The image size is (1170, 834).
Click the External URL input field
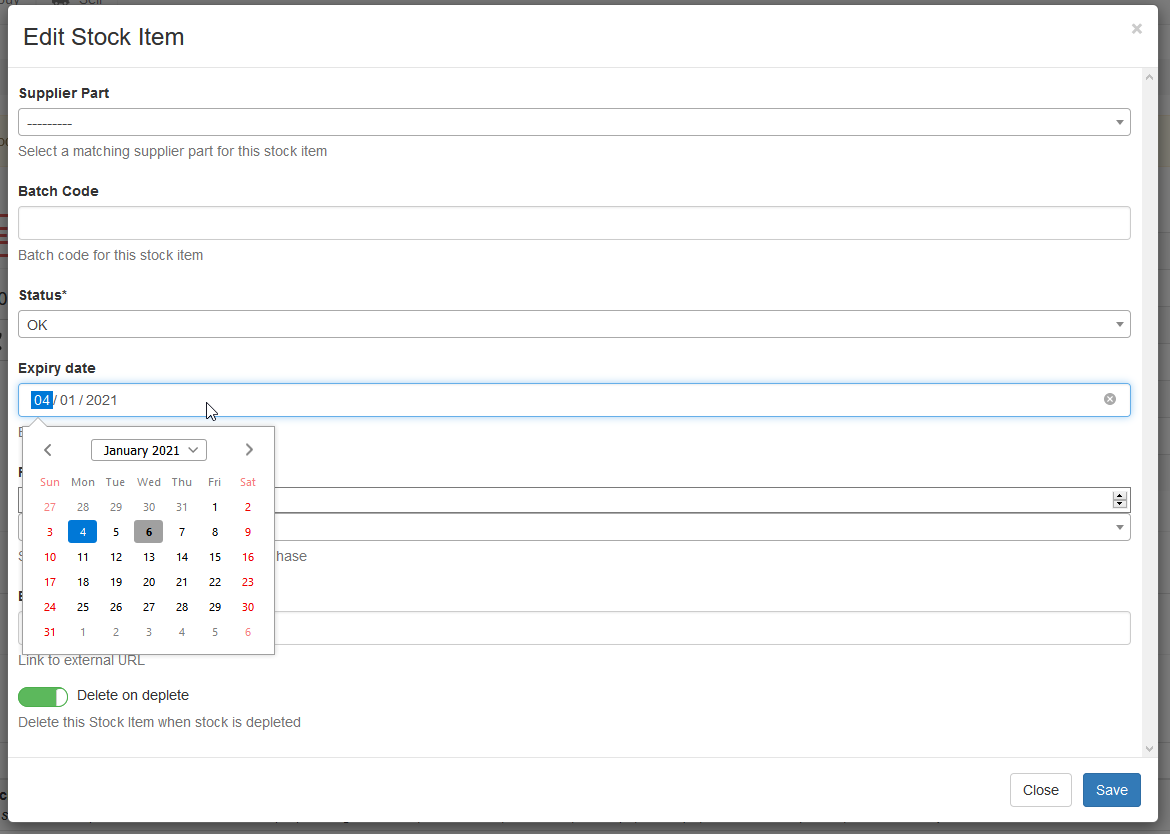tap(700, 628)
